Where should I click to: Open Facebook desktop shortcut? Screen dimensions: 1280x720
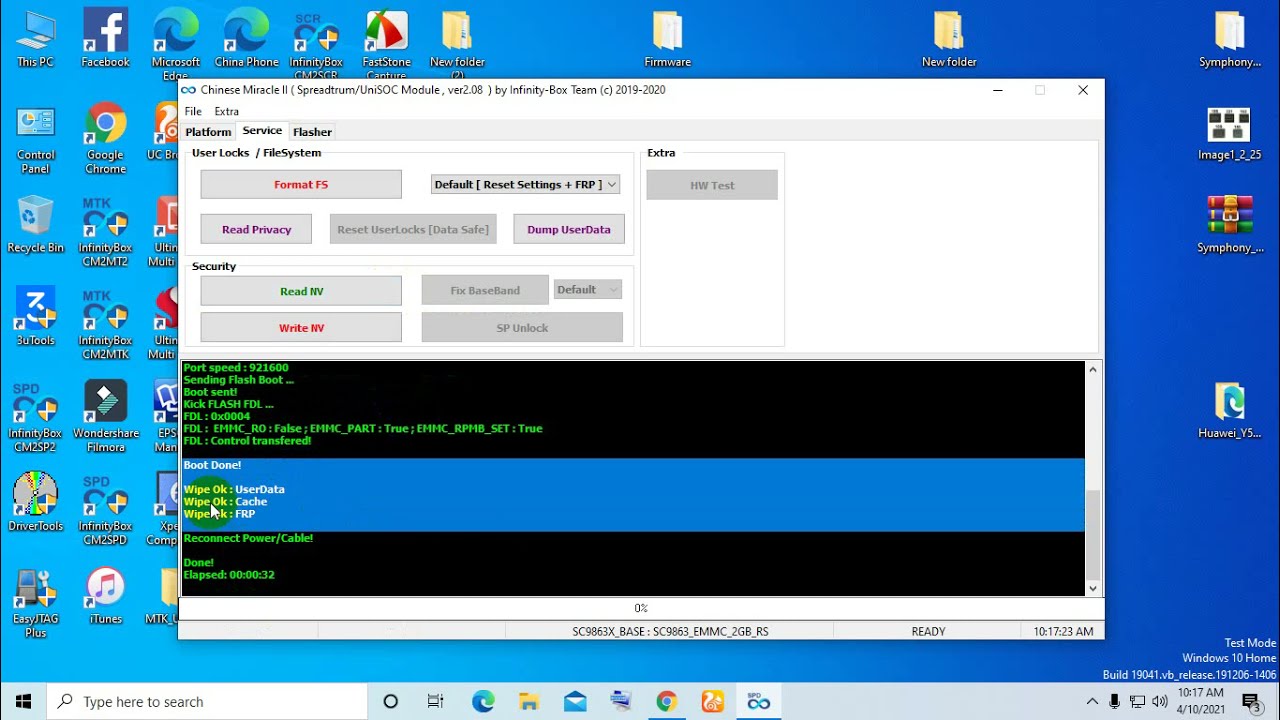pyautogui.click(x=105, y=39)
